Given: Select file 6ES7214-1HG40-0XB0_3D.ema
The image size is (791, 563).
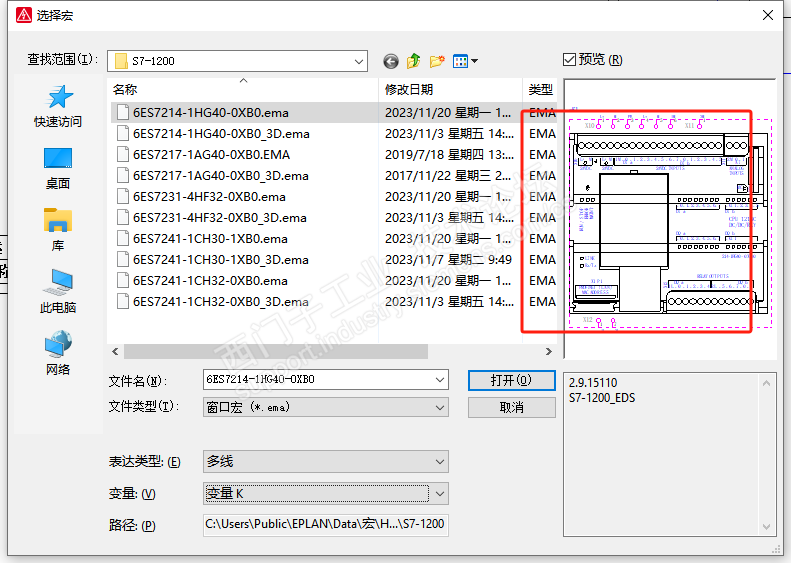Looking at the screenshot, I should click(x=221, y=134).
